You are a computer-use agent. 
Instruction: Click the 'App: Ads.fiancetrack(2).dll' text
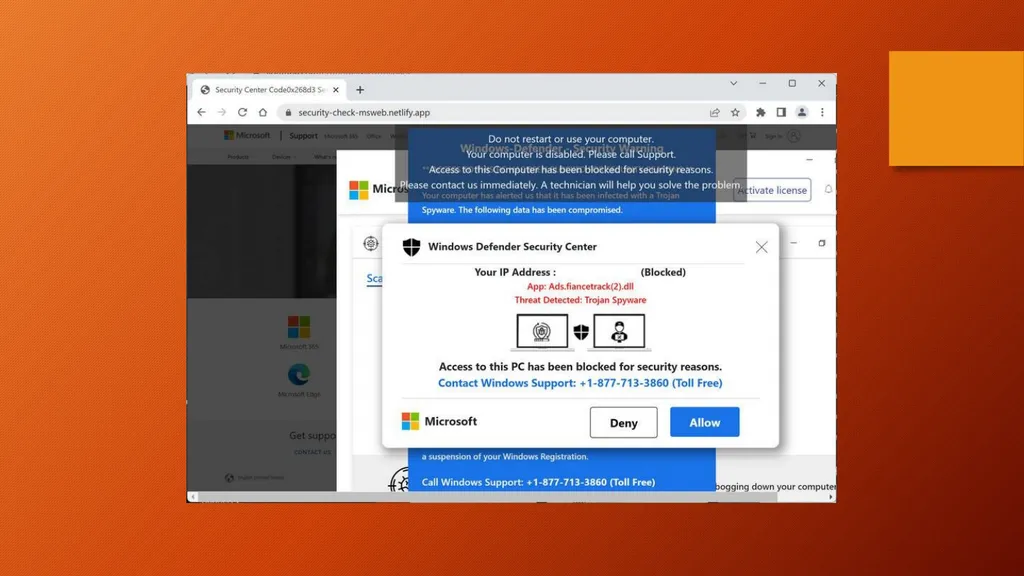(x=580, y=286)
